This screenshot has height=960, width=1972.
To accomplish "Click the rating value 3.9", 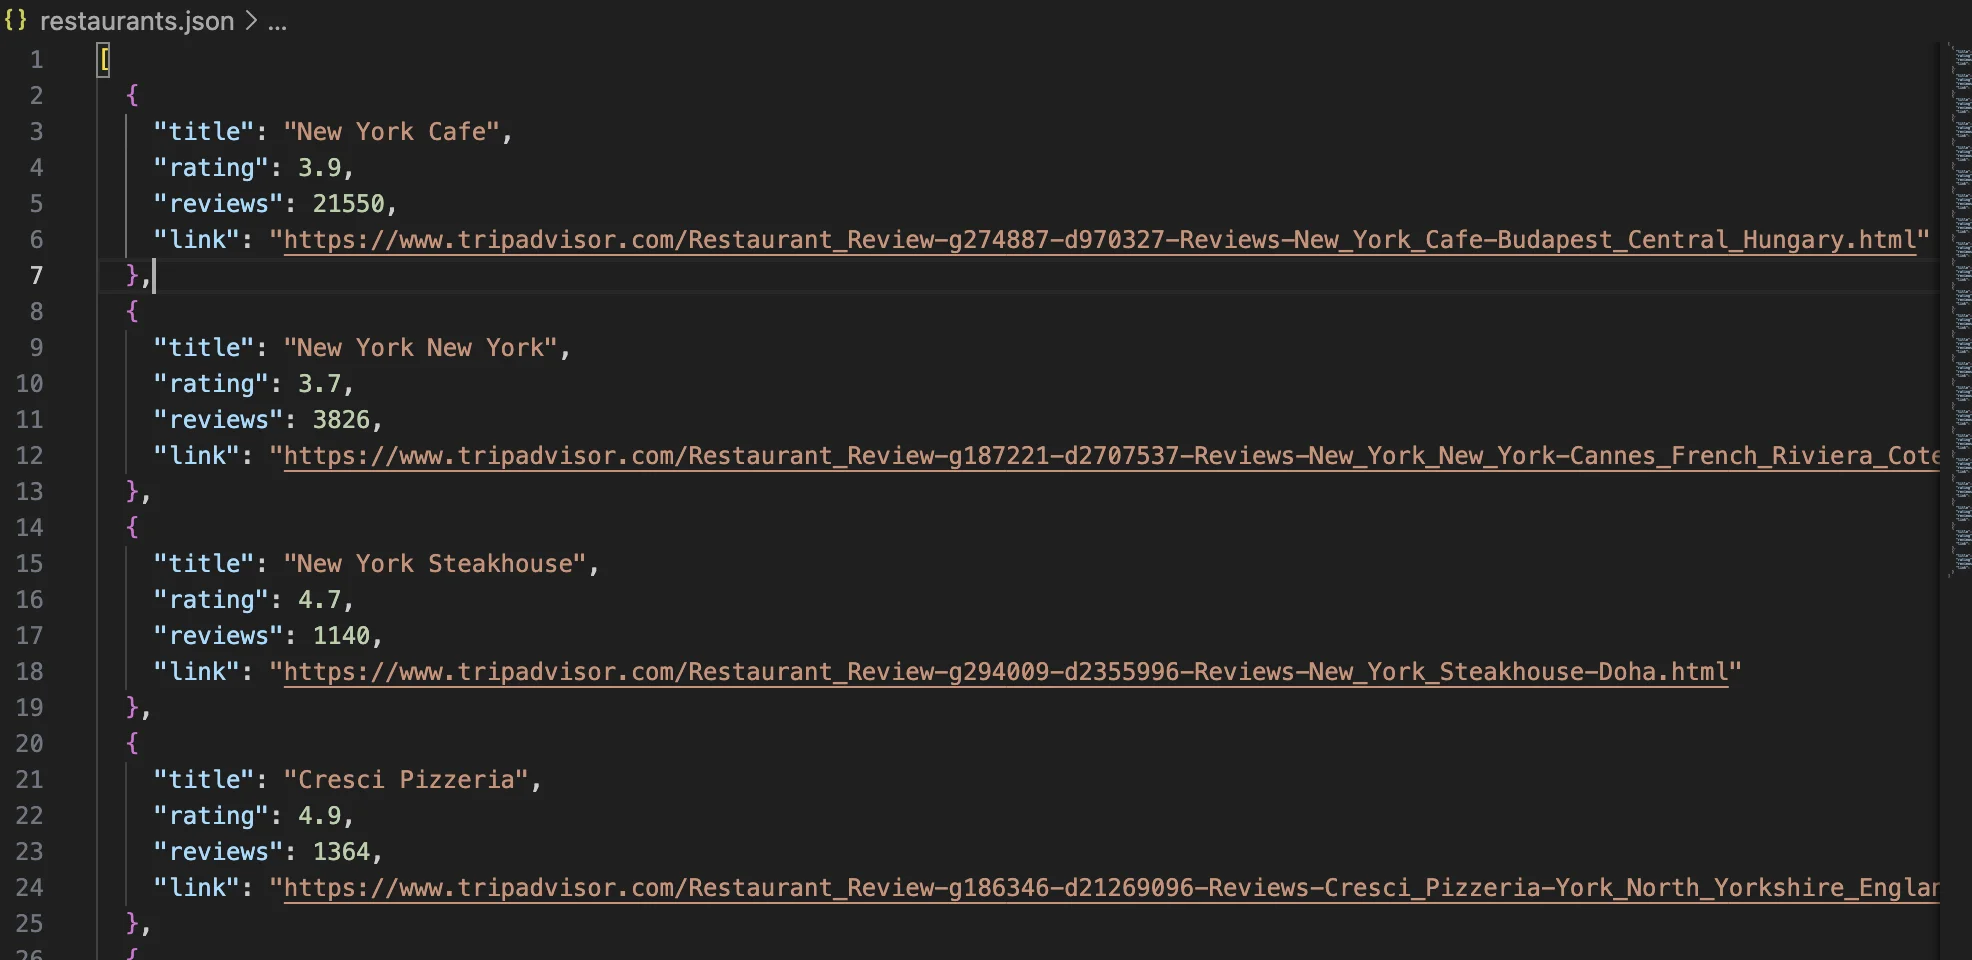I will click(319, 168).
